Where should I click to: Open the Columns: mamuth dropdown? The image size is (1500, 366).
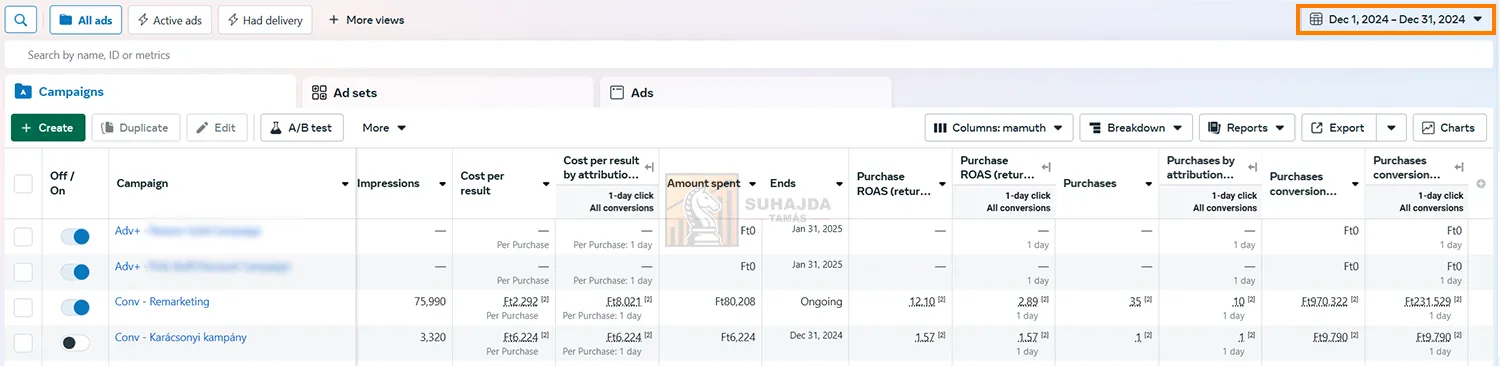pos(999,128)
